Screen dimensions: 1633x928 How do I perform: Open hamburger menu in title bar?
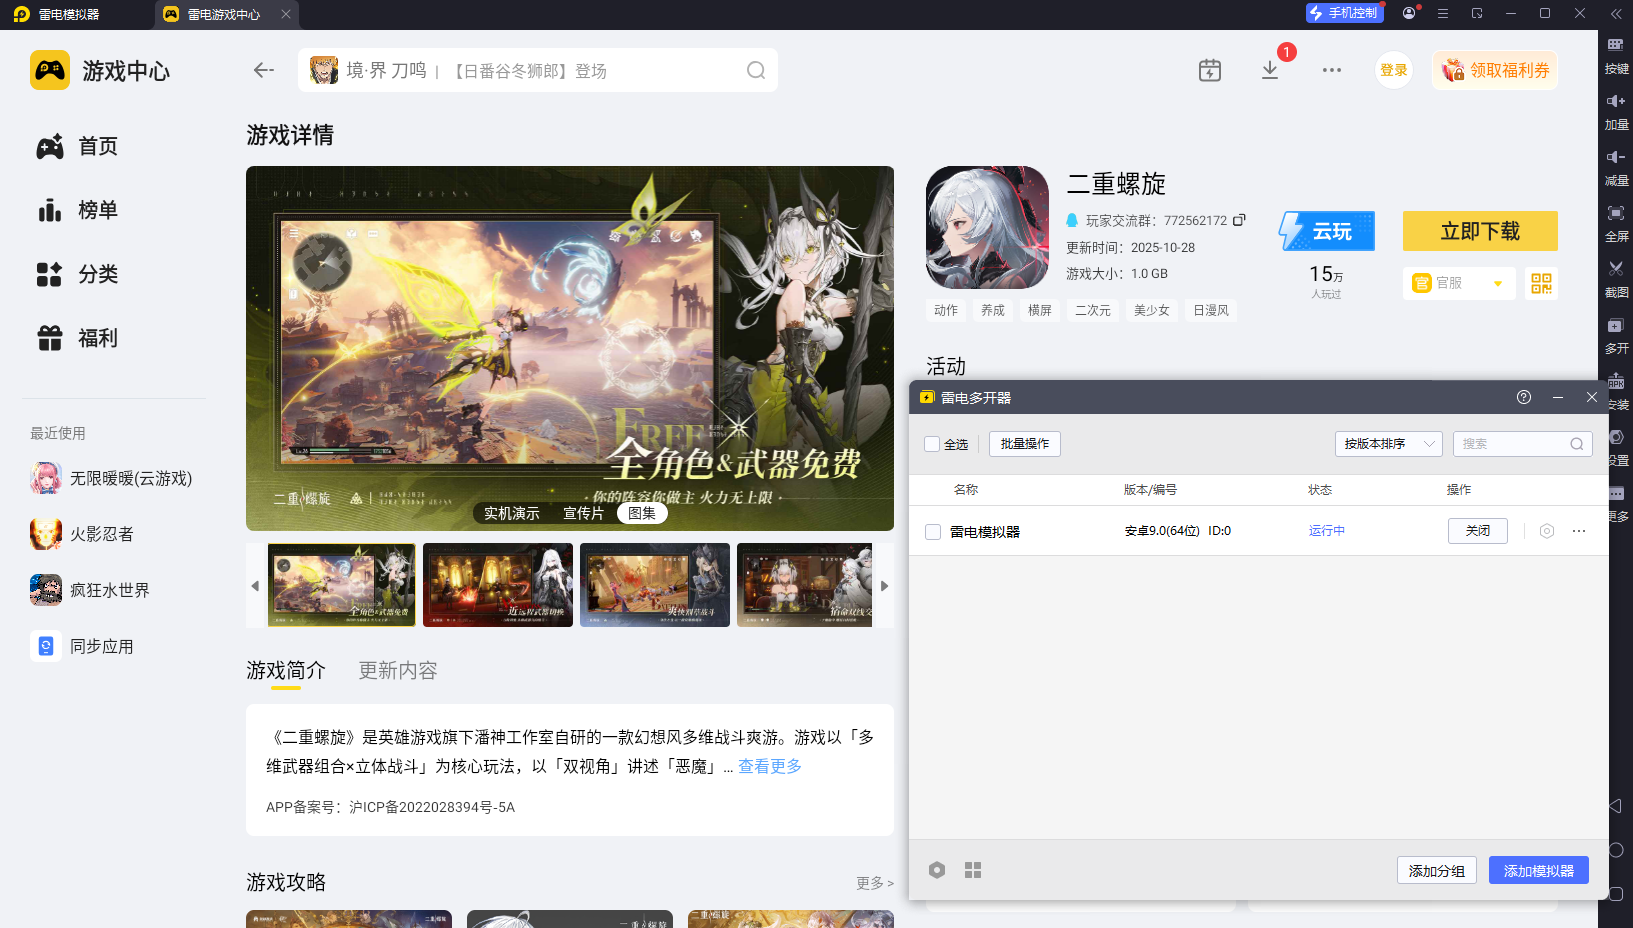(1443, 13)
